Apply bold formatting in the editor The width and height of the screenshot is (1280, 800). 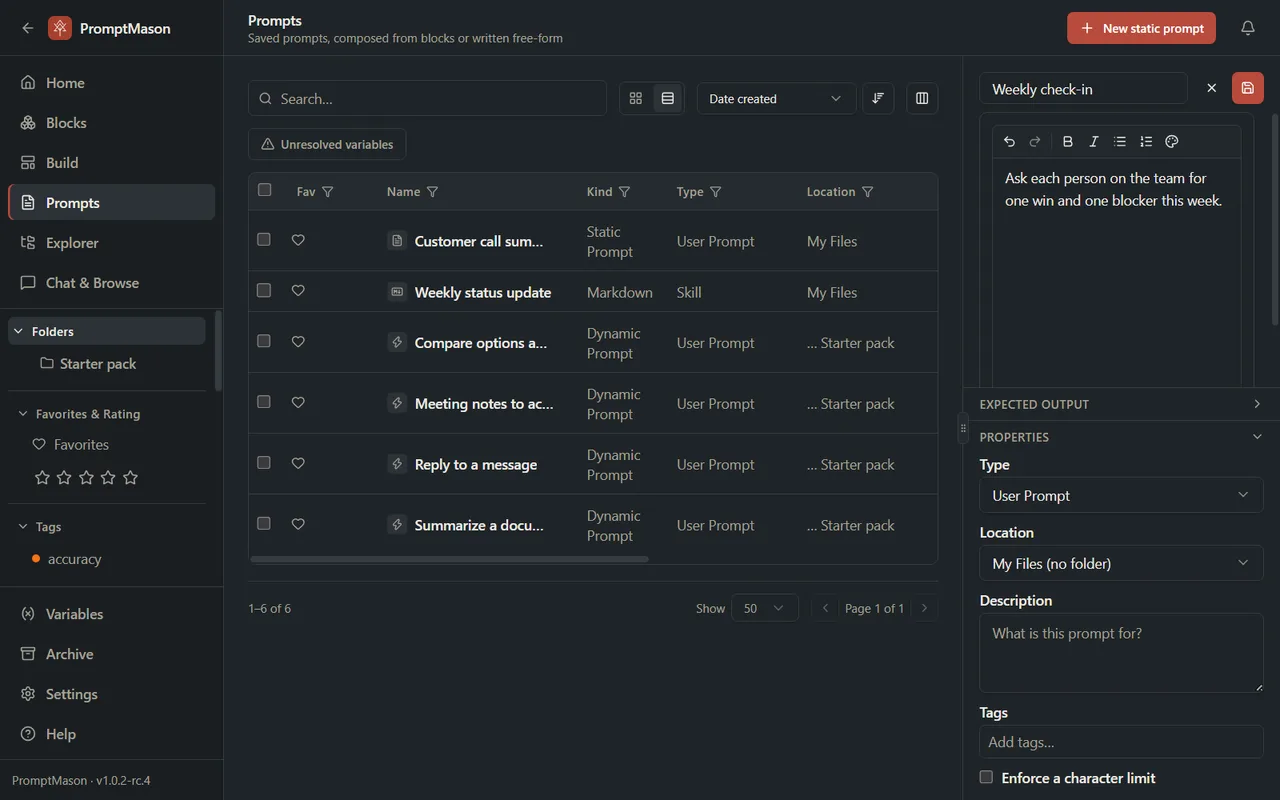pyautogui.click(x=1068, y=142)
